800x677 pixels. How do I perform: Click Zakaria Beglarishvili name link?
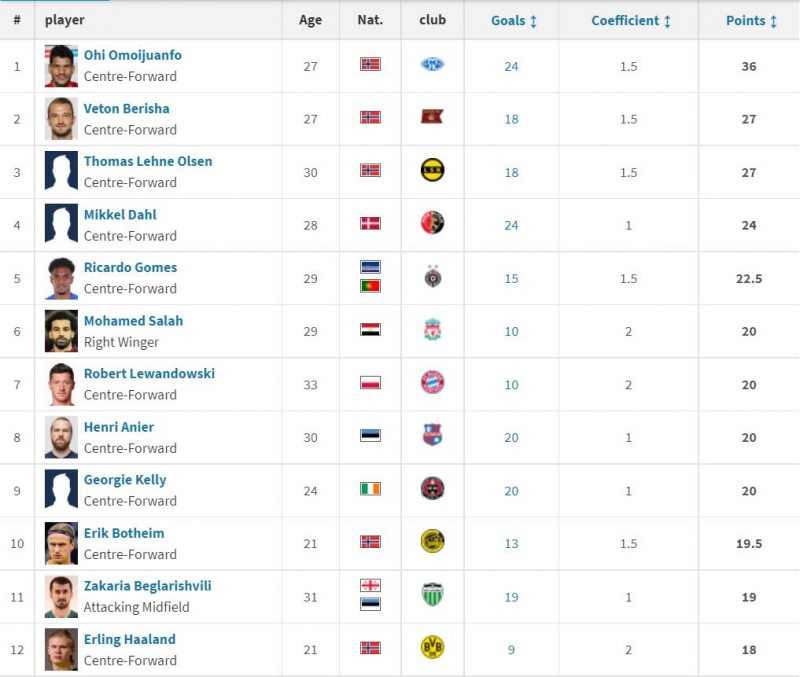147,586
